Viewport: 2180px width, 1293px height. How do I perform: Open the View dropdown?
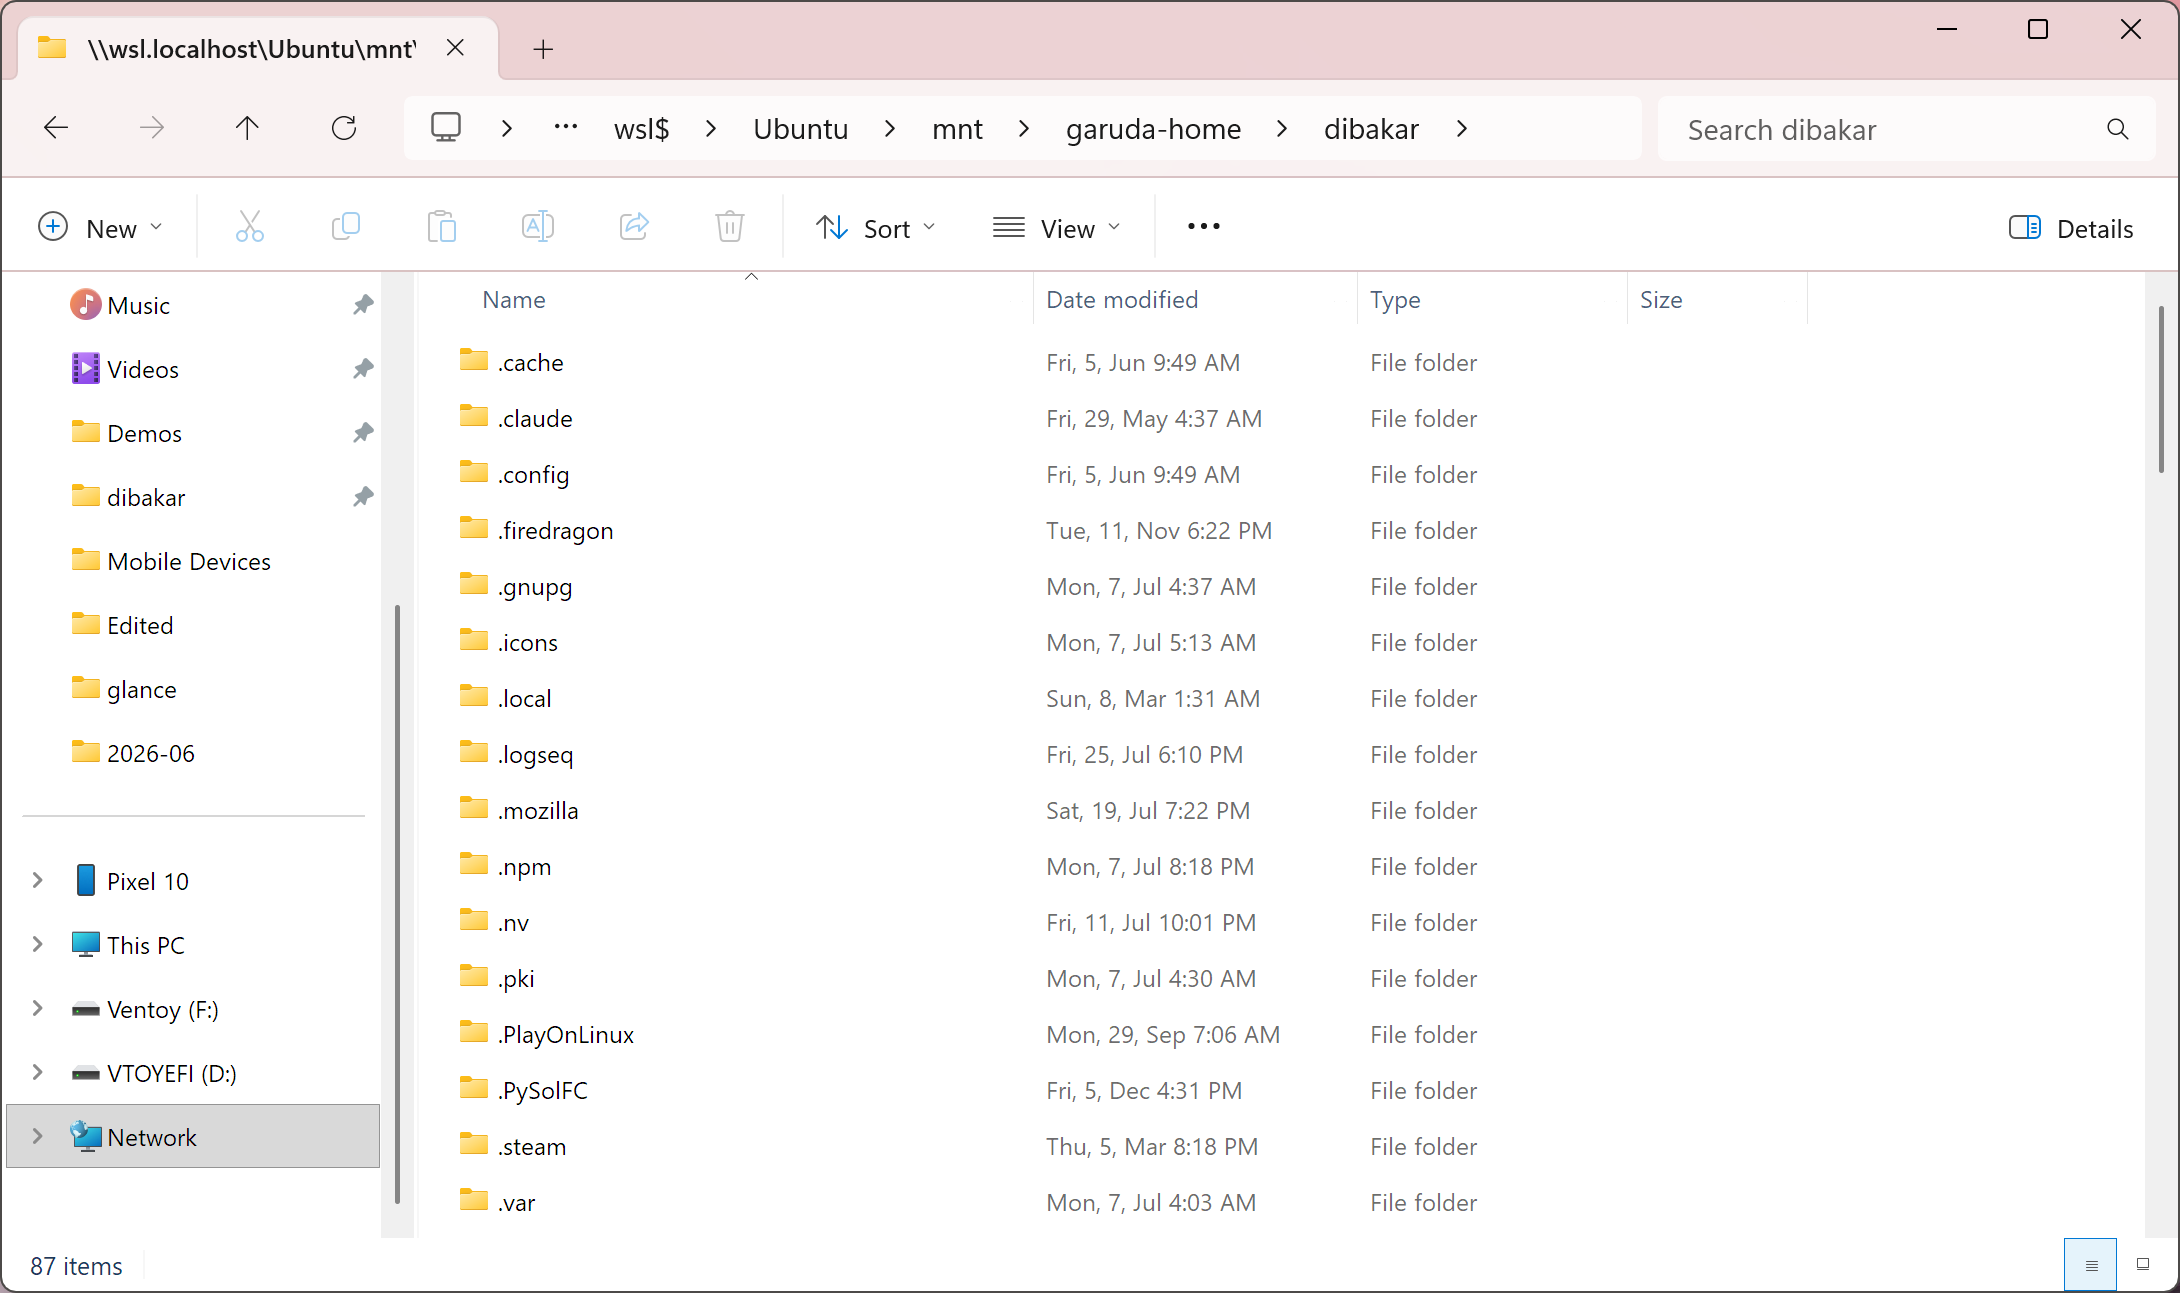tap(1056, 228)
